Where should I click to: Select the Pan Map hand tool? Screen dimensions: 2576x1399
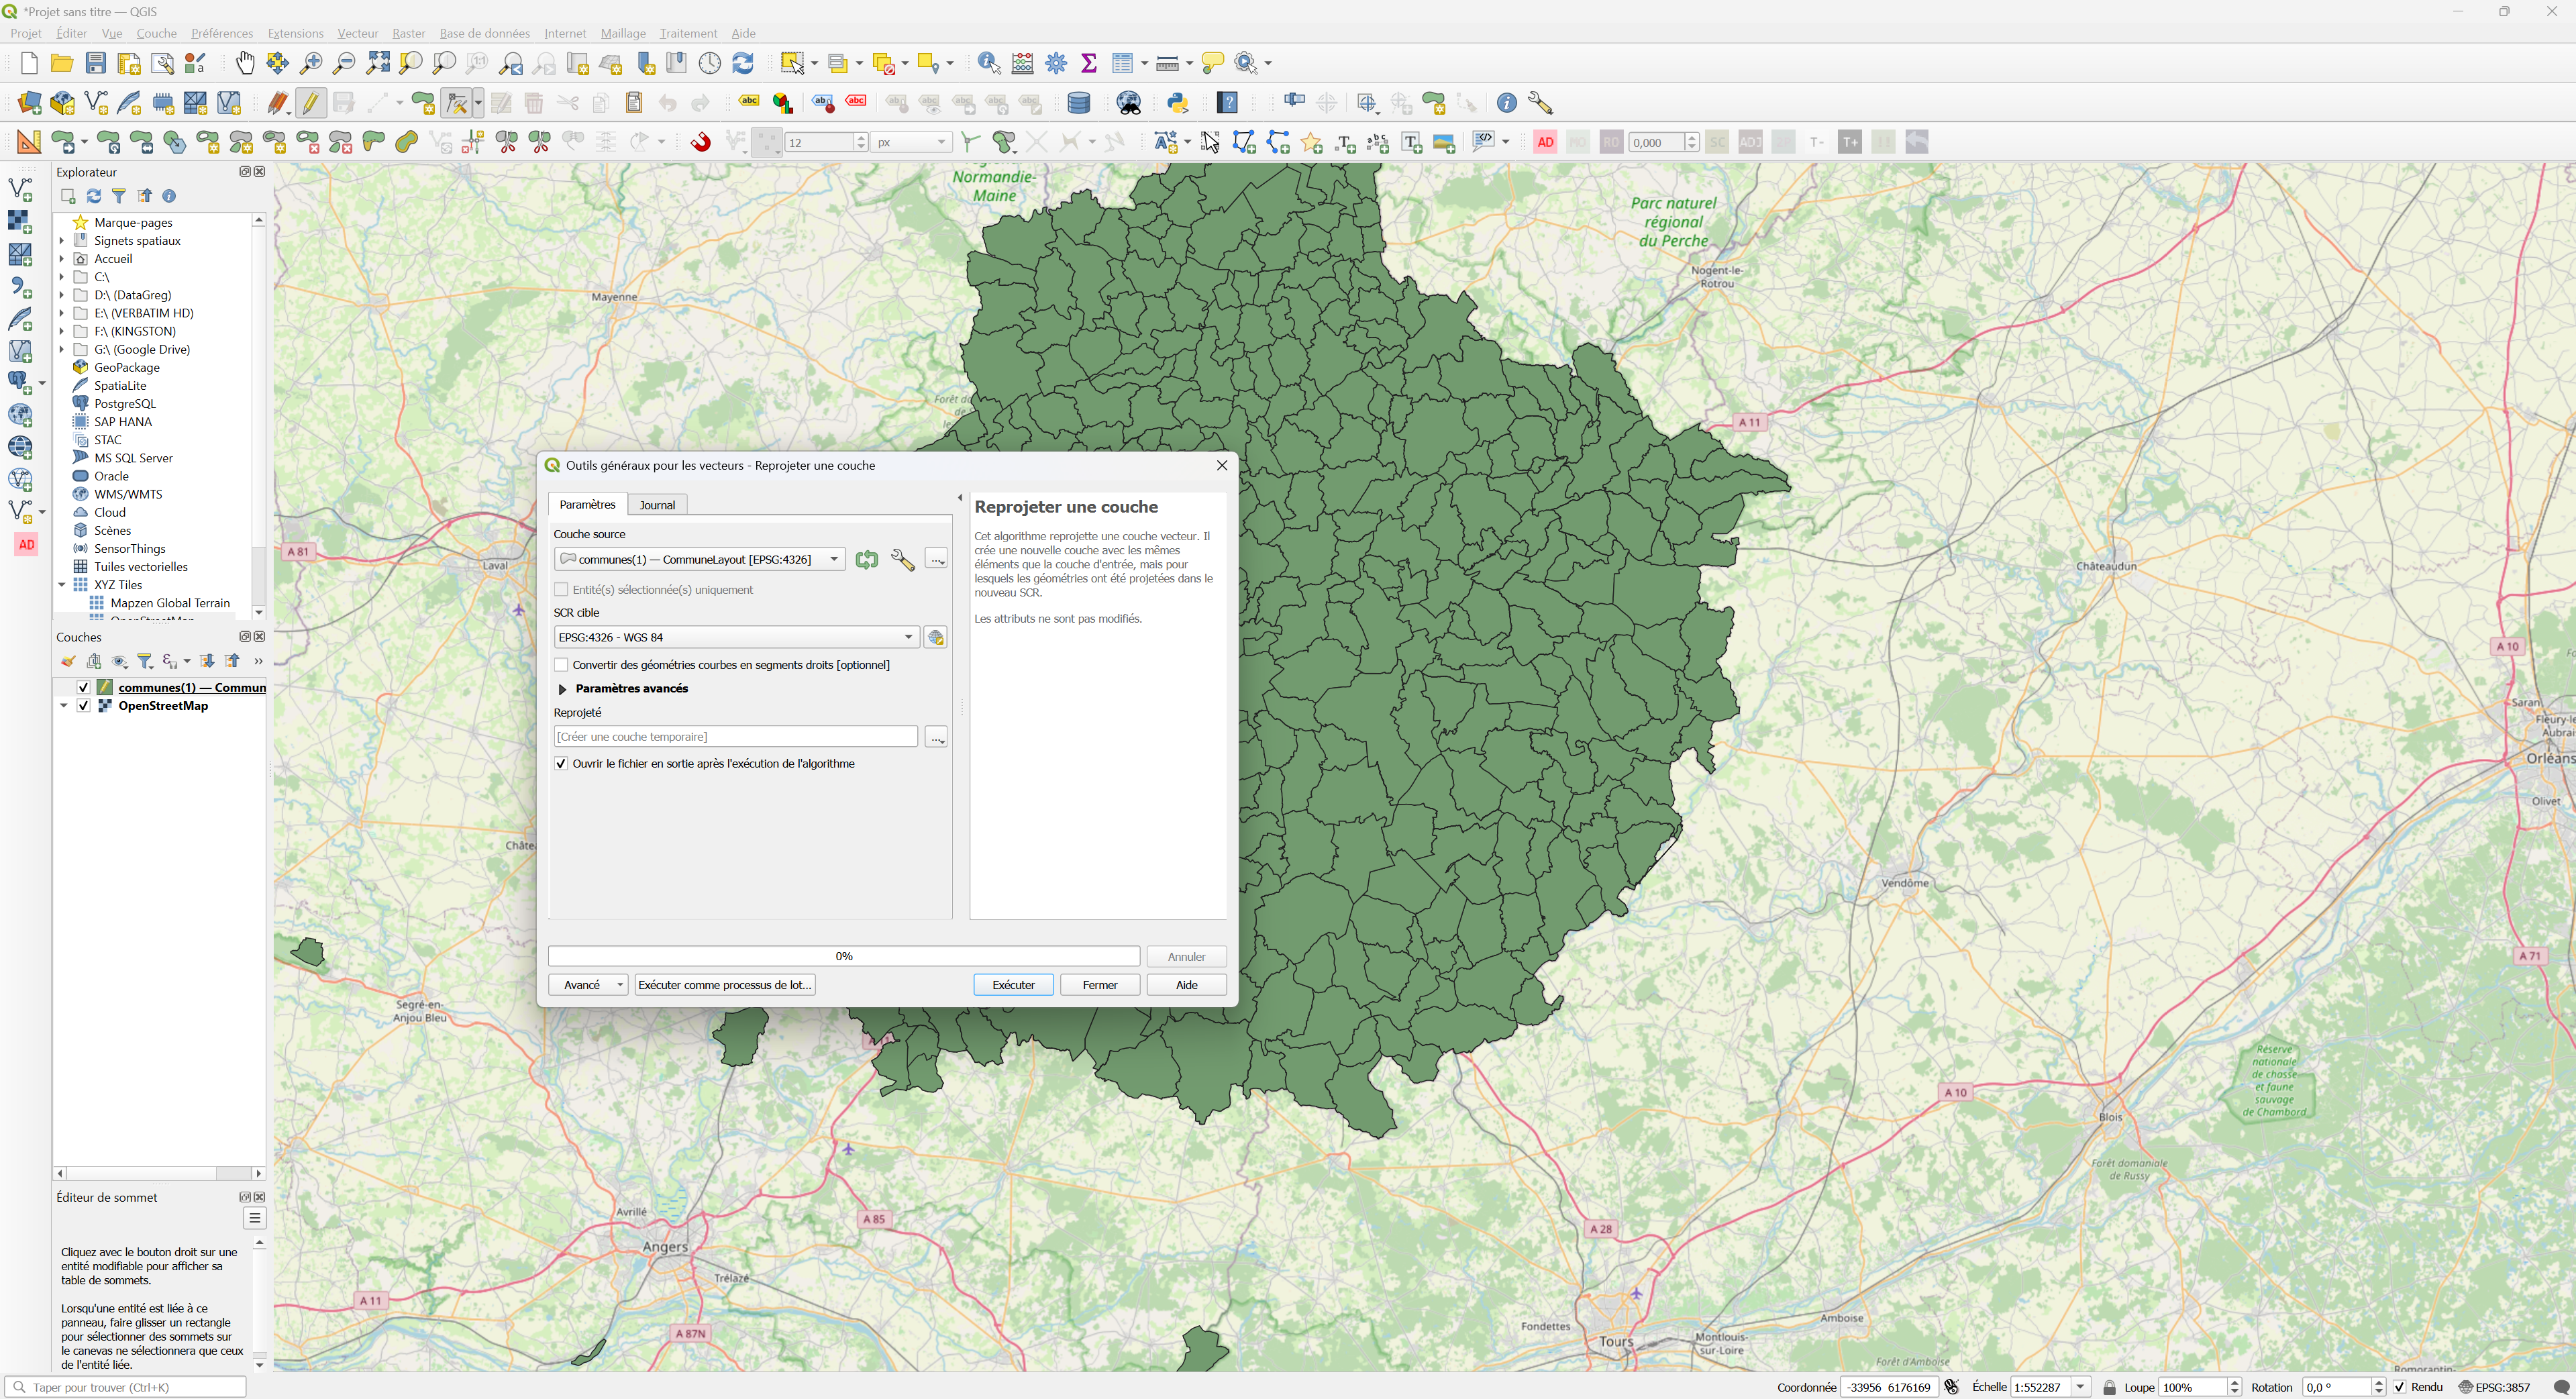click(x=245, y=63)
